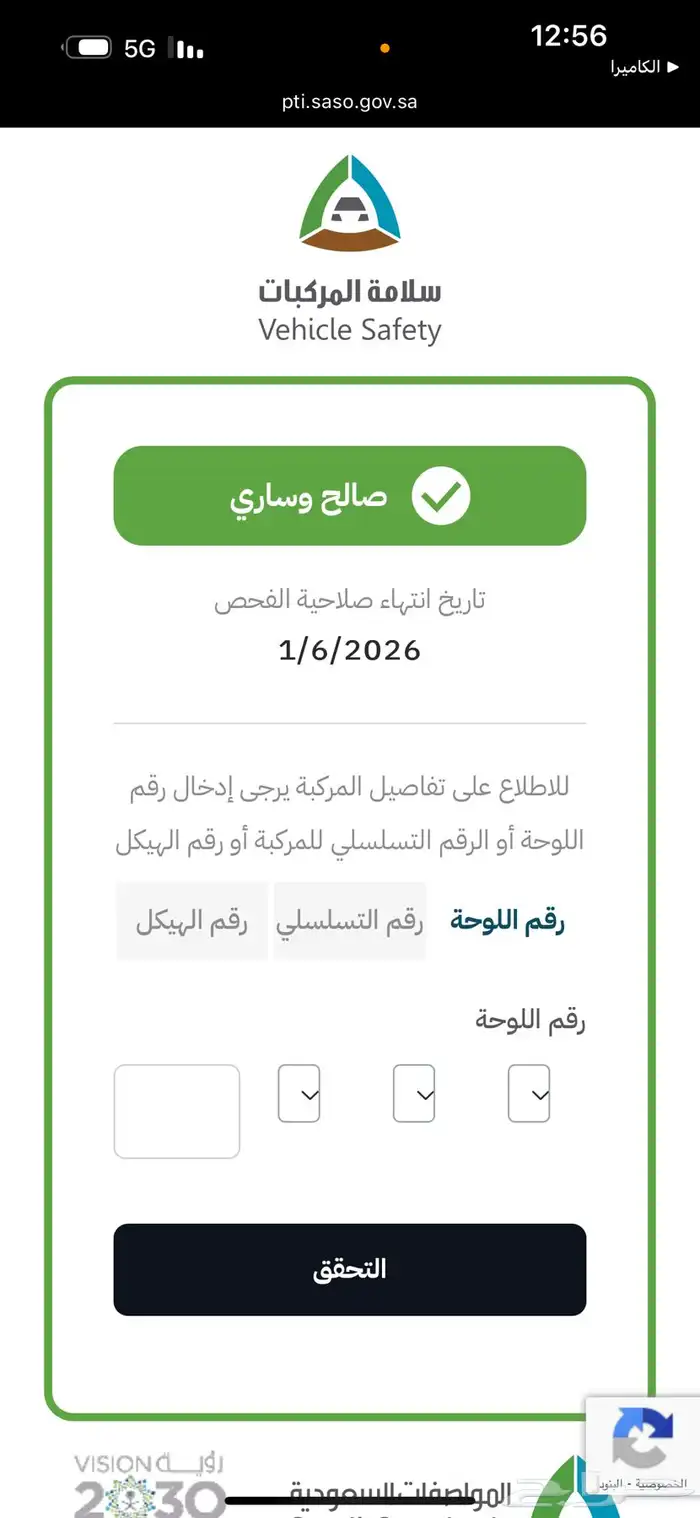The image size is (700, 1518).
Task: Tap the battery indicator in status bar
Action: (89, 48)
